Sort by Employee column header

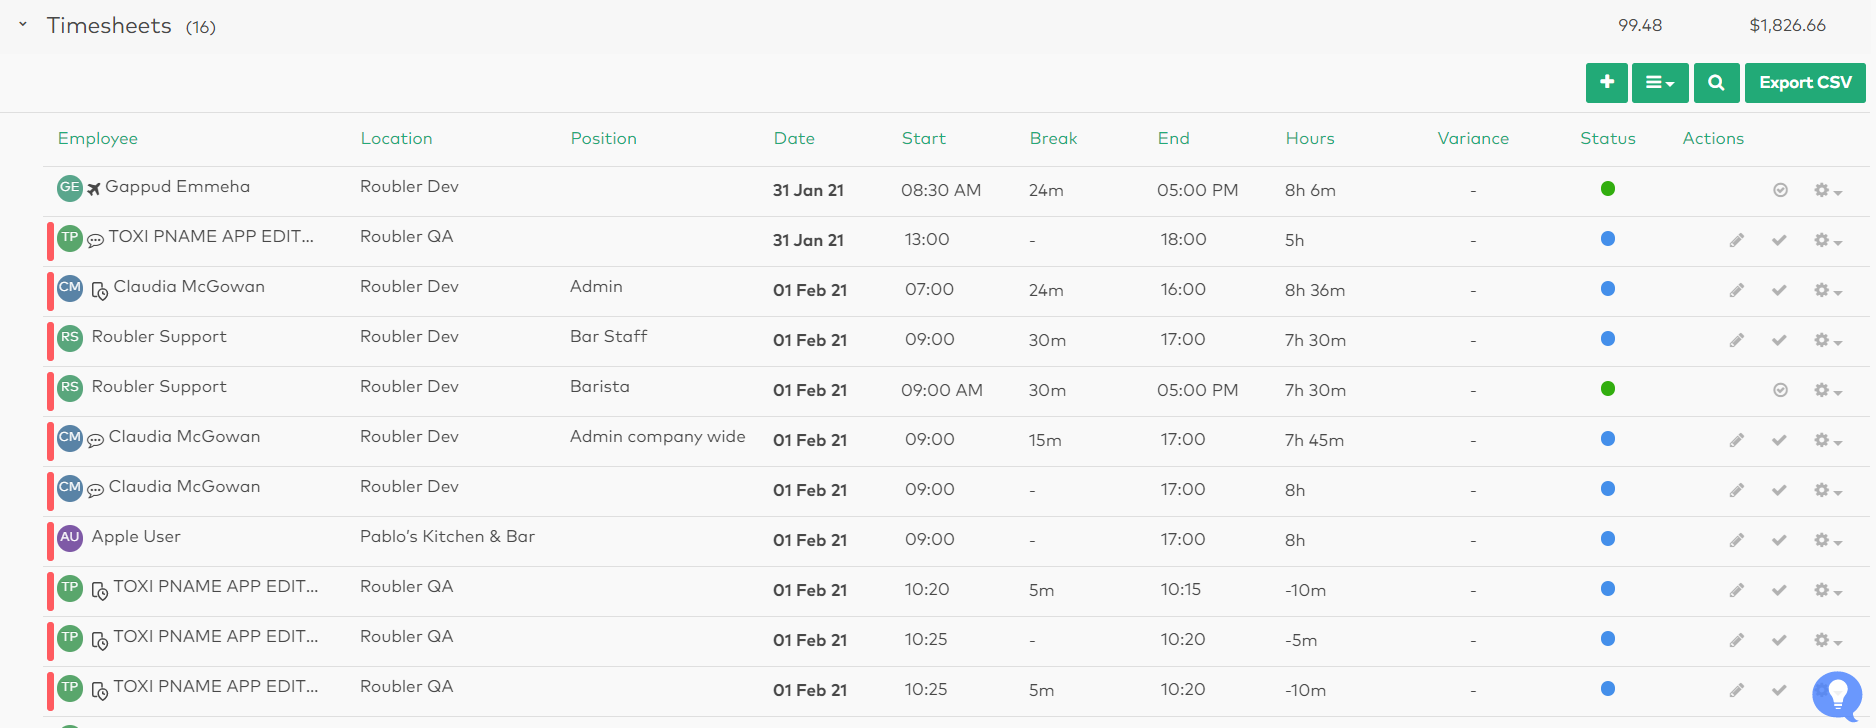point(98,139)
